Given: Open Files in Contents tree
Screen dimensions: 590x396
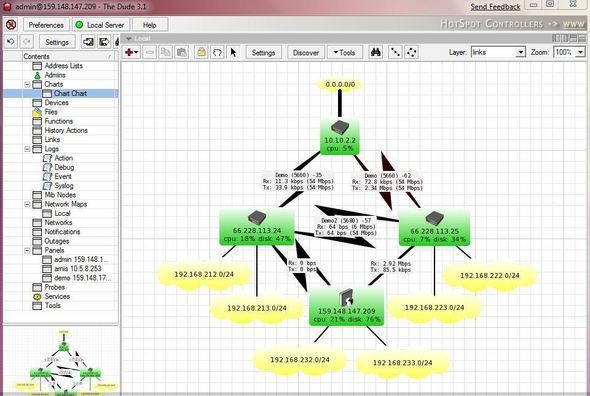Looking at the screenshot, I should 51,112.
